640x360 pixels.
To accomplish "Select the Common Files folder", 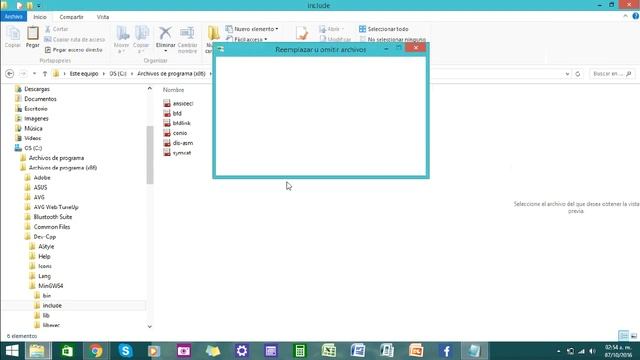I will click(x=51, y=227).
